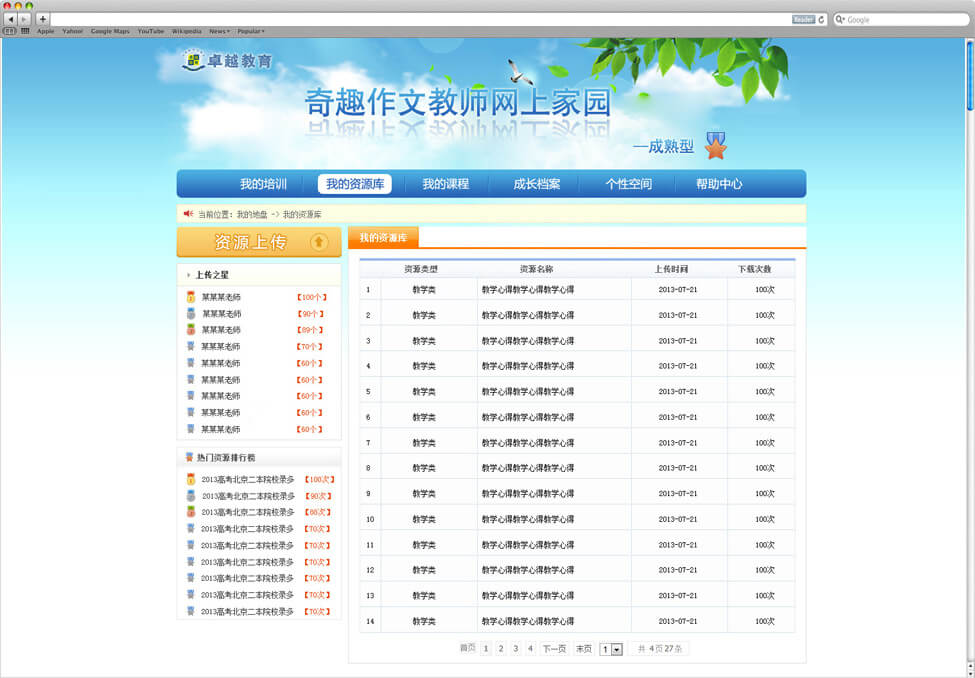Click the reload icon in address bar
The height and width of the screenshot is (678, 975).
pos(821,19)
